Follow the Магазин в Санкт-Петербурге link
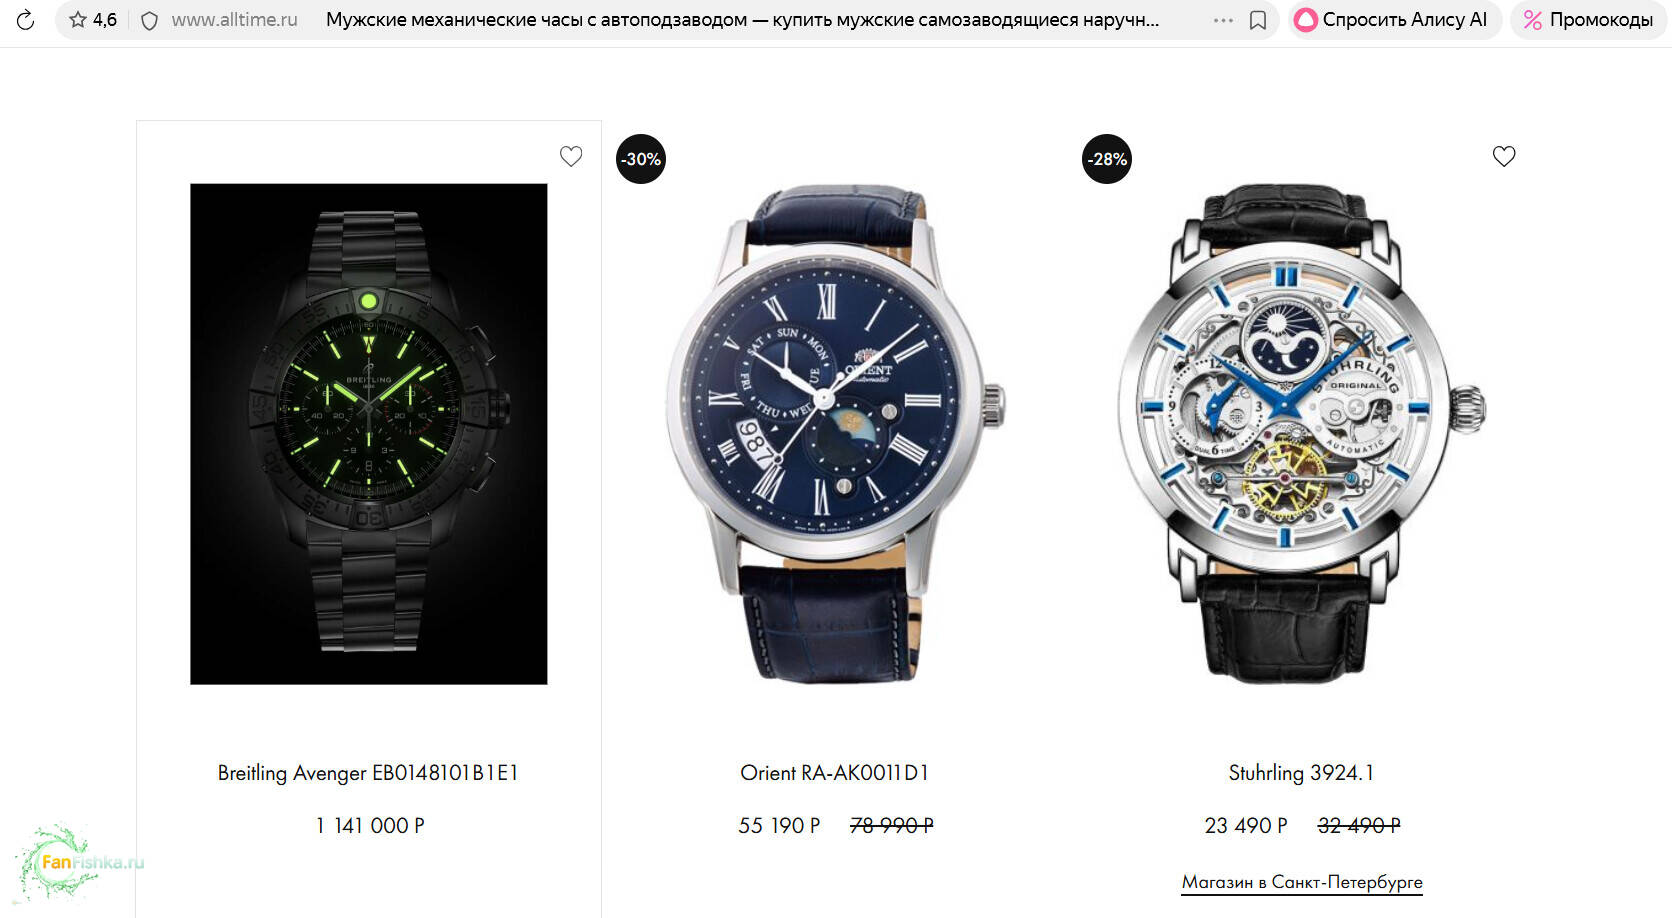 1302,882
